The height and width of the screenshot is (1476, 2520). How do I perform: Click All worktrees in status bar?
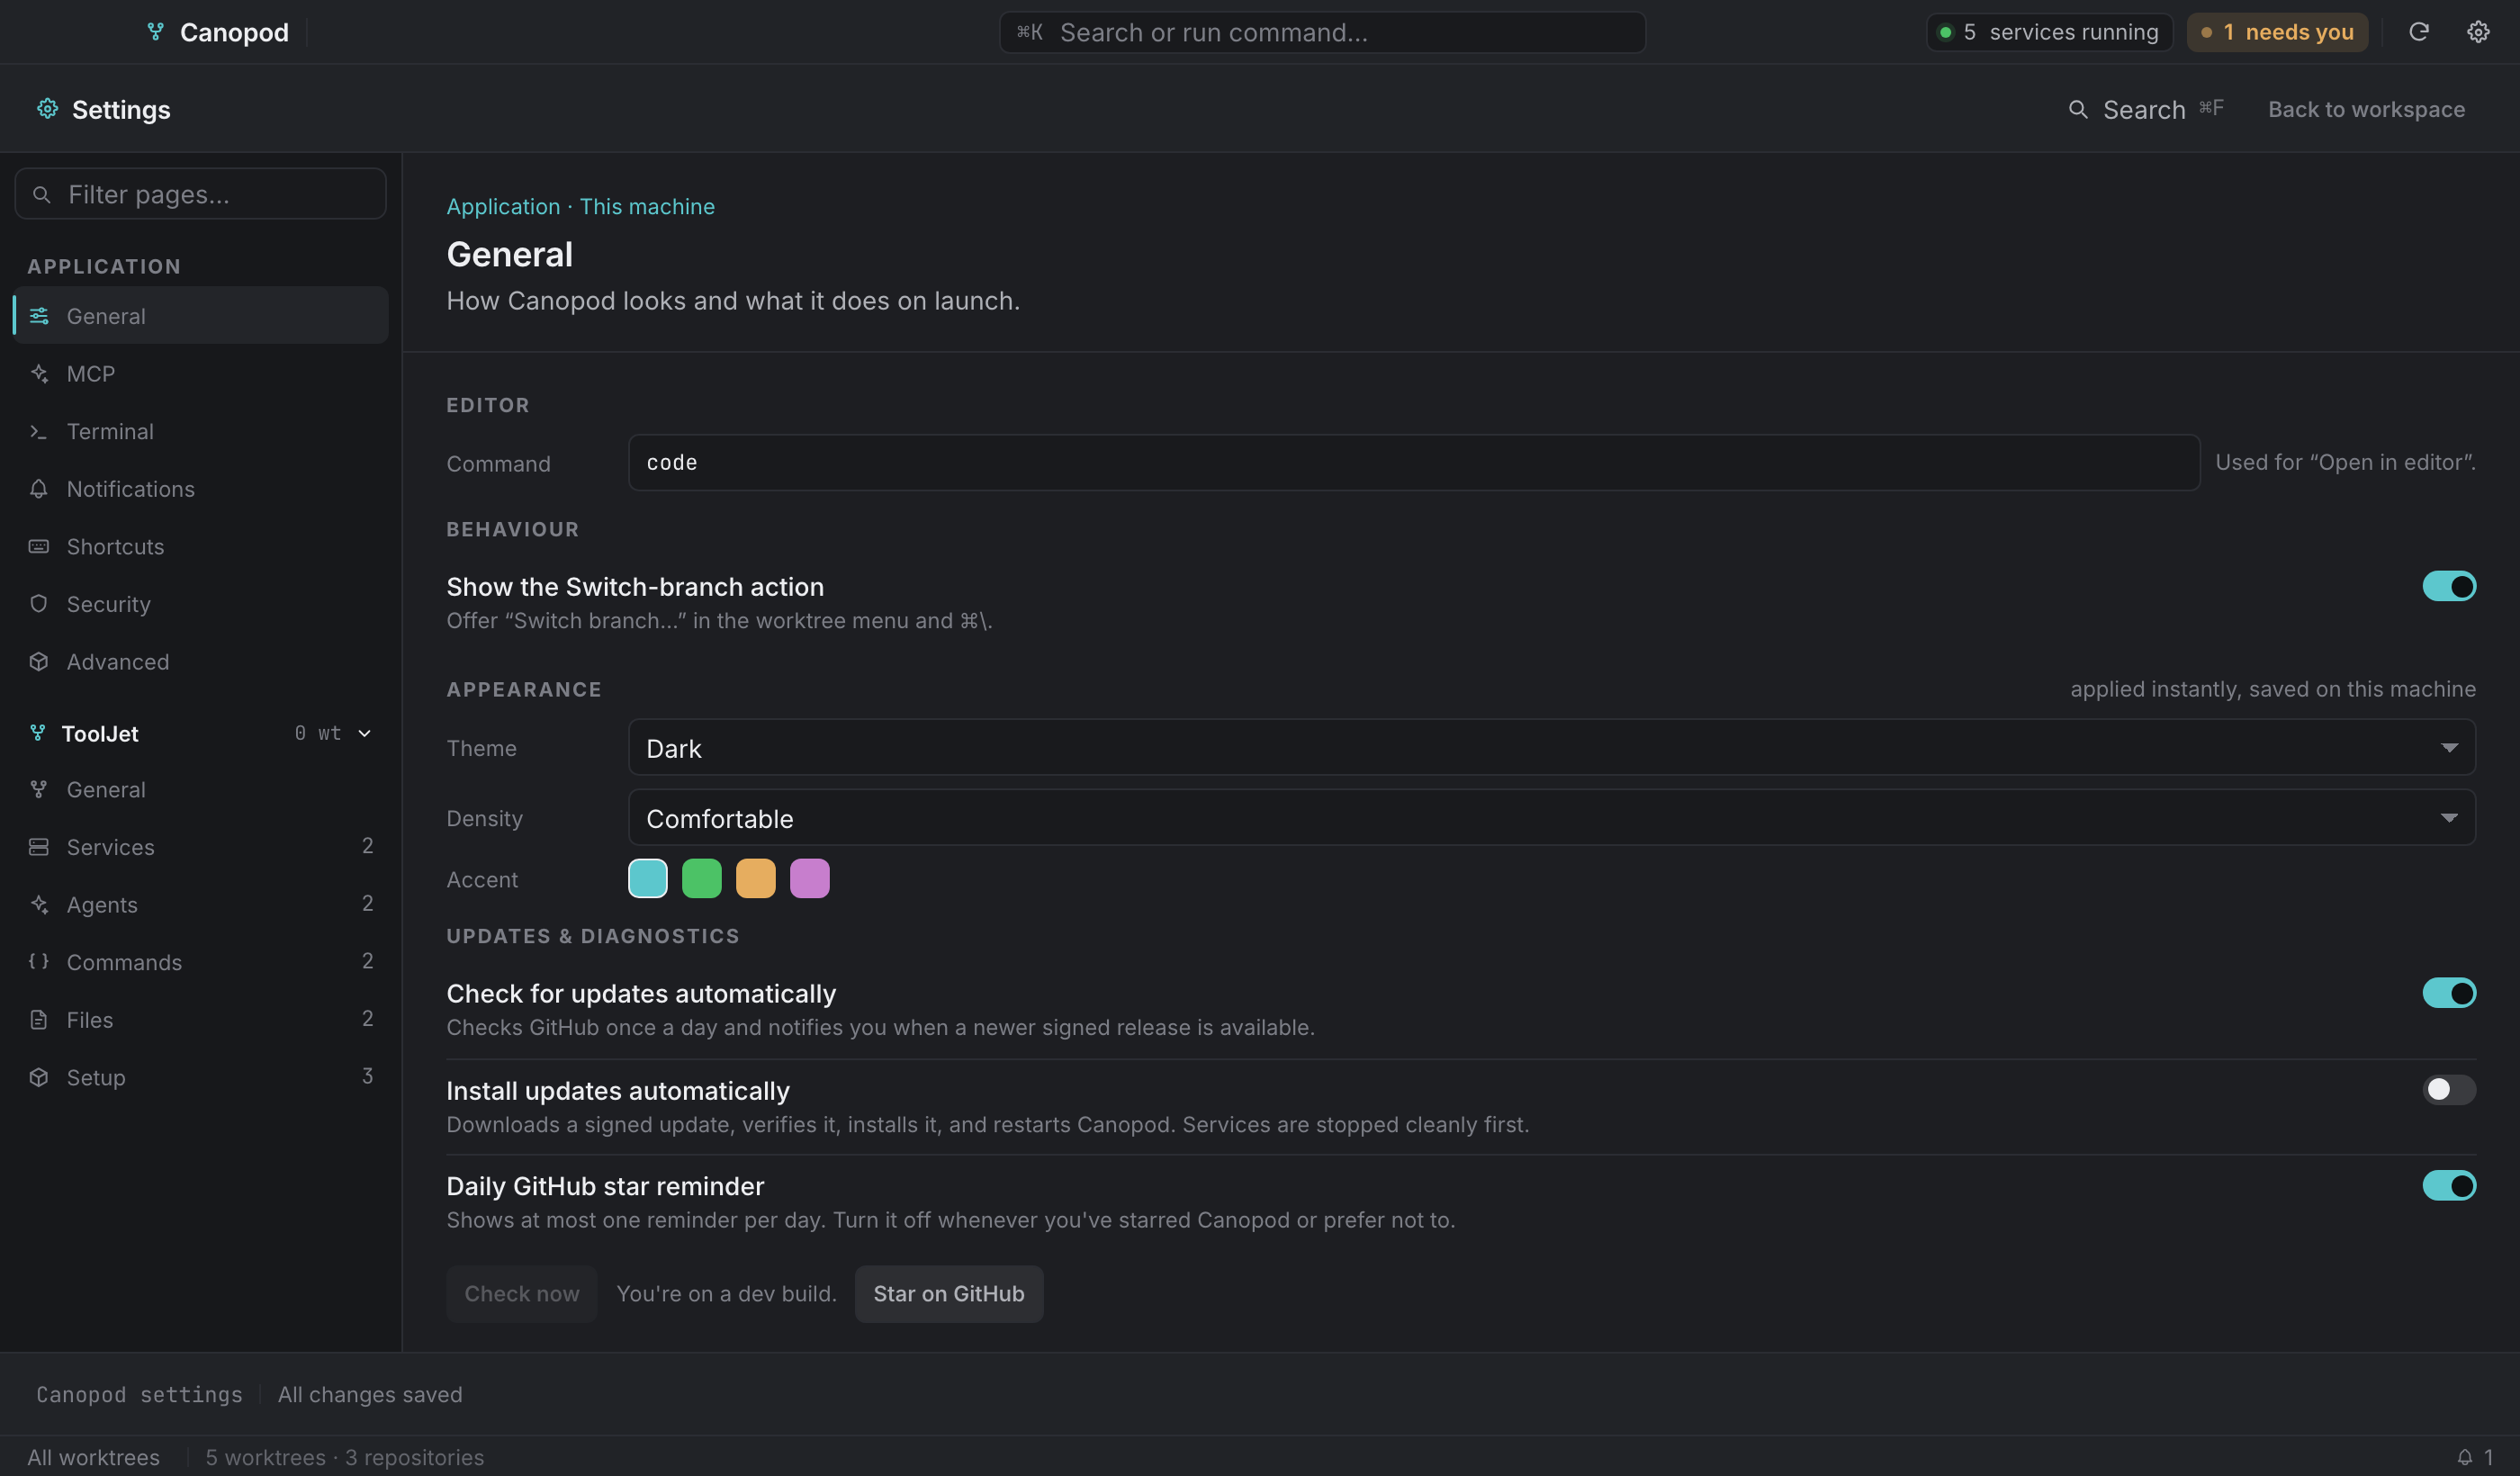pos(93,1457)
